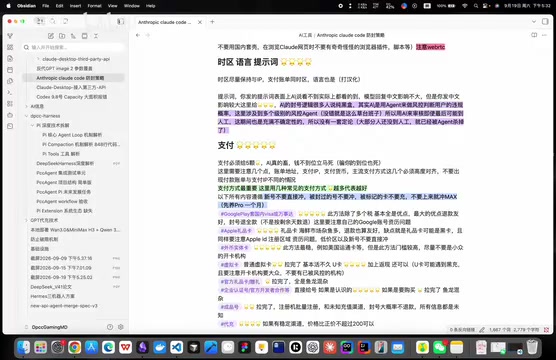Create a new folder in file explorer

62,36
